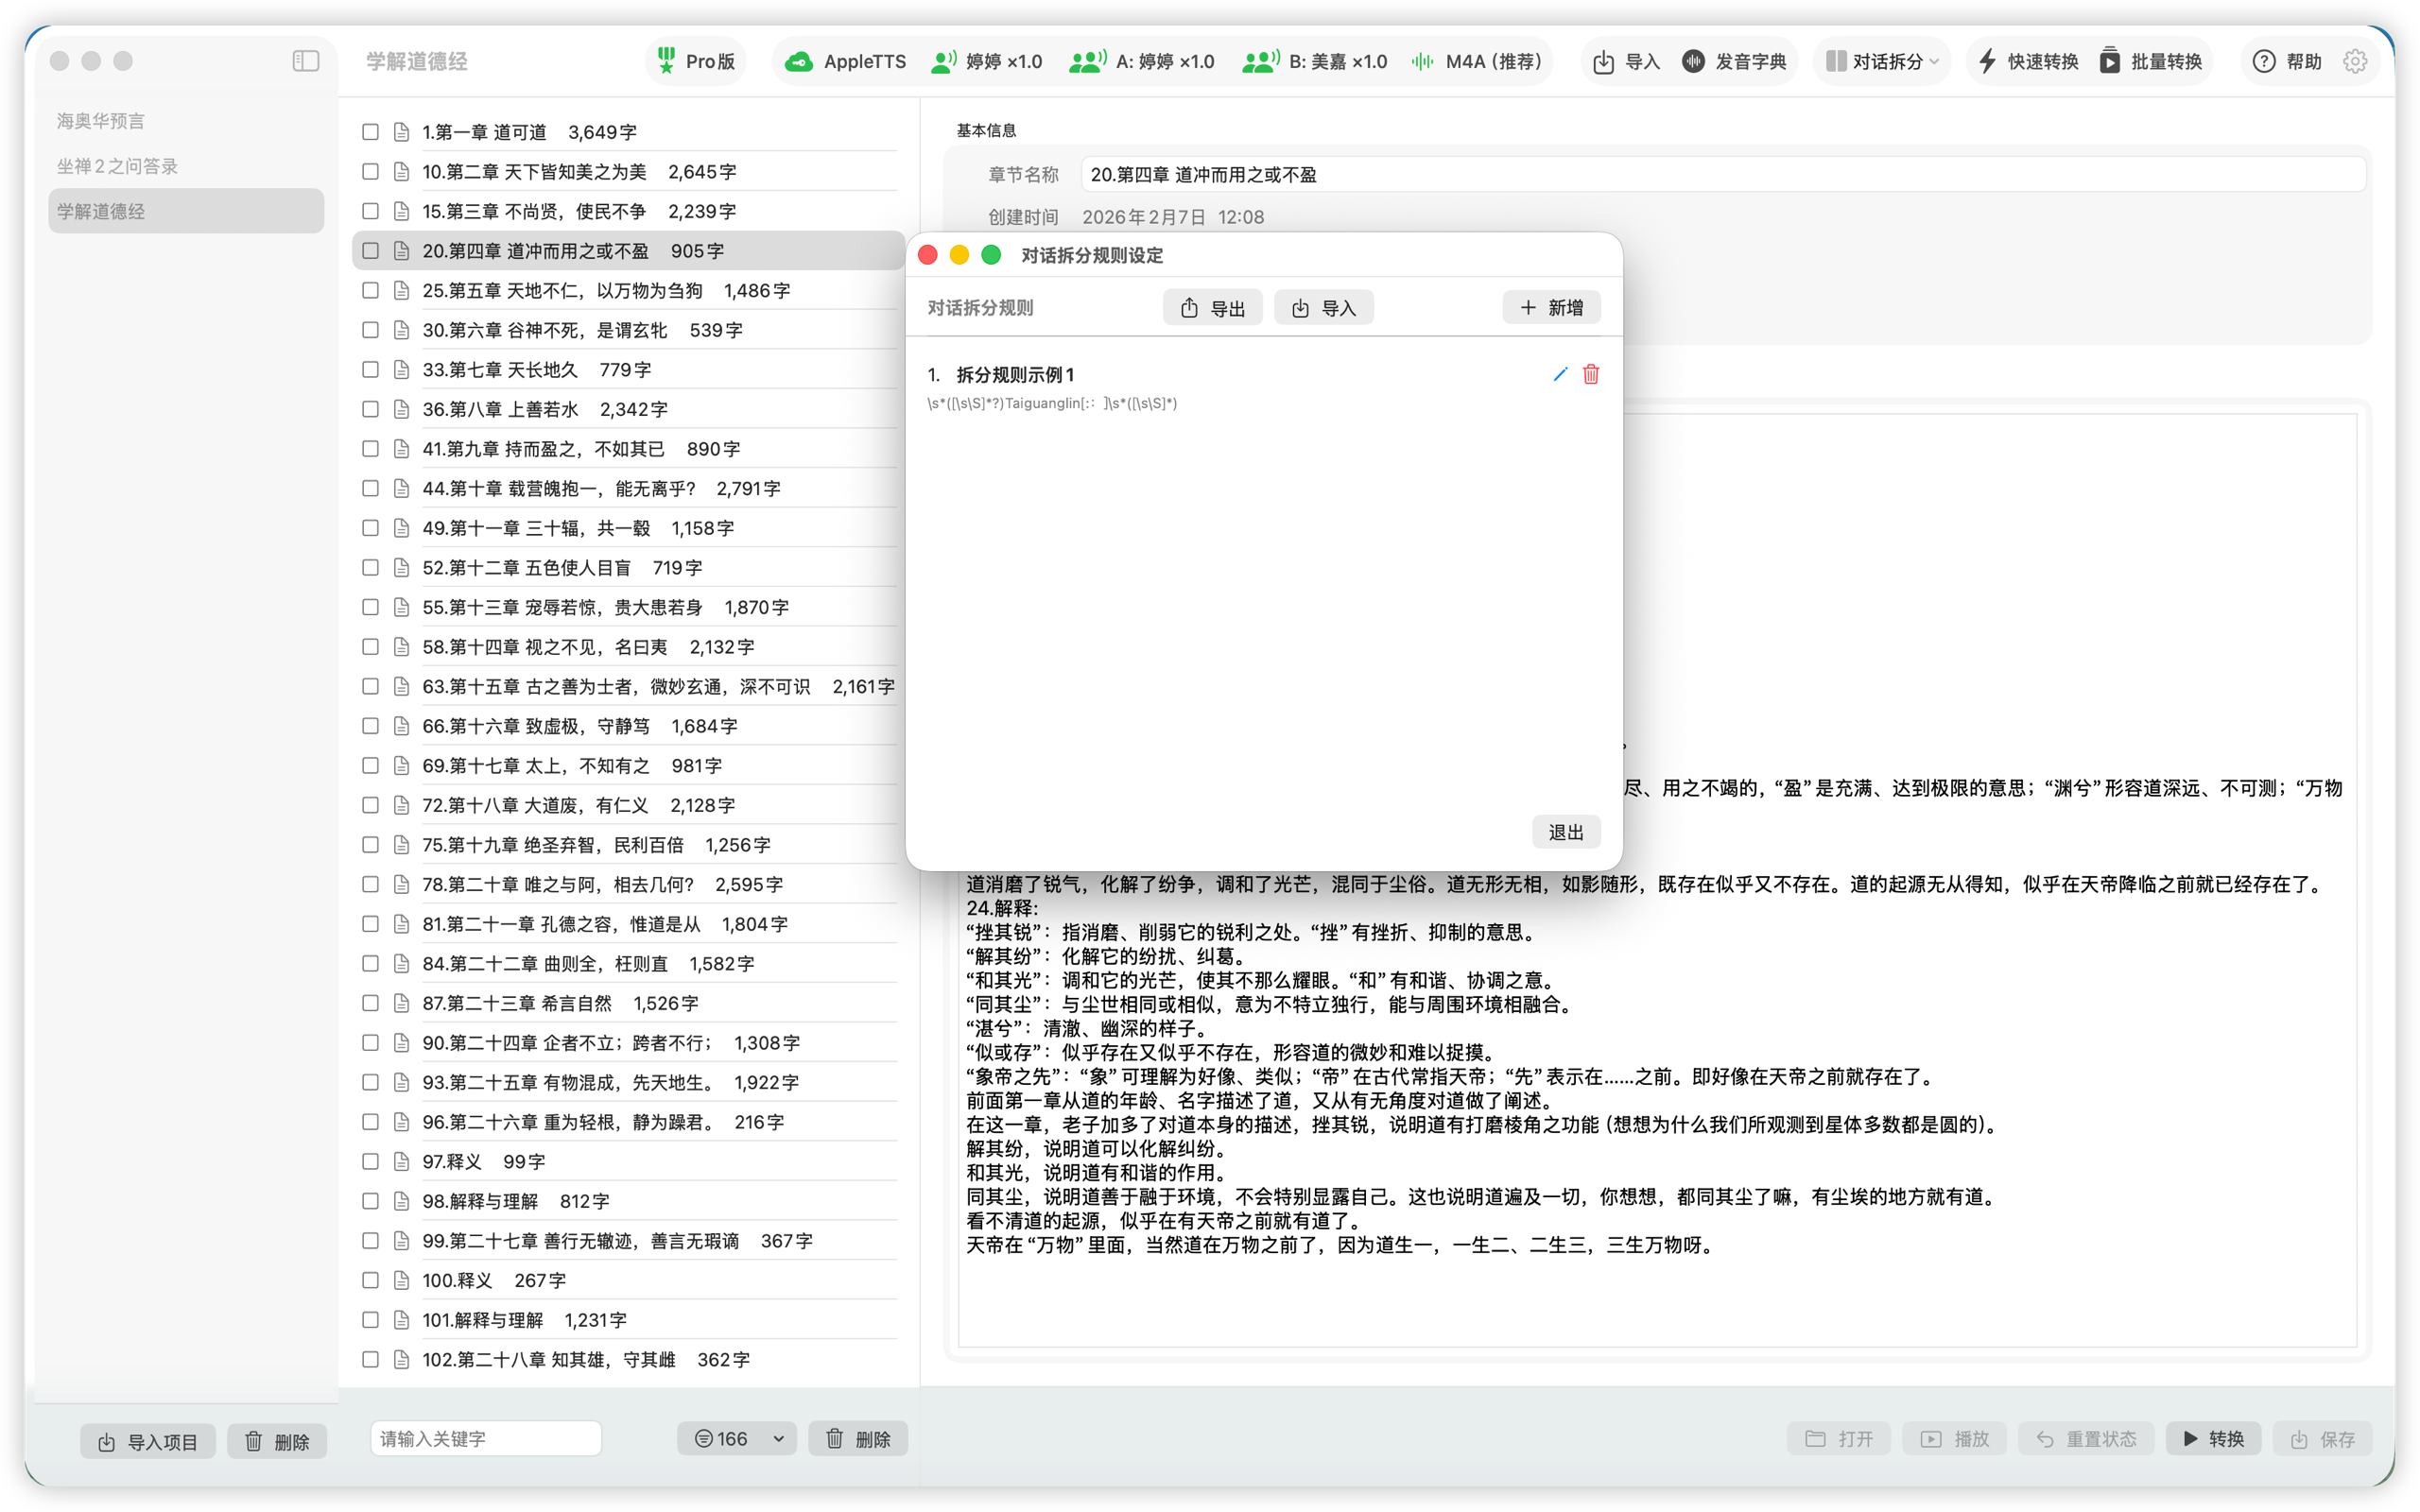Viewport: 2420px width, 1512px height.
Task: Select the 海奥华预言 project
Action: pos(186,121)
